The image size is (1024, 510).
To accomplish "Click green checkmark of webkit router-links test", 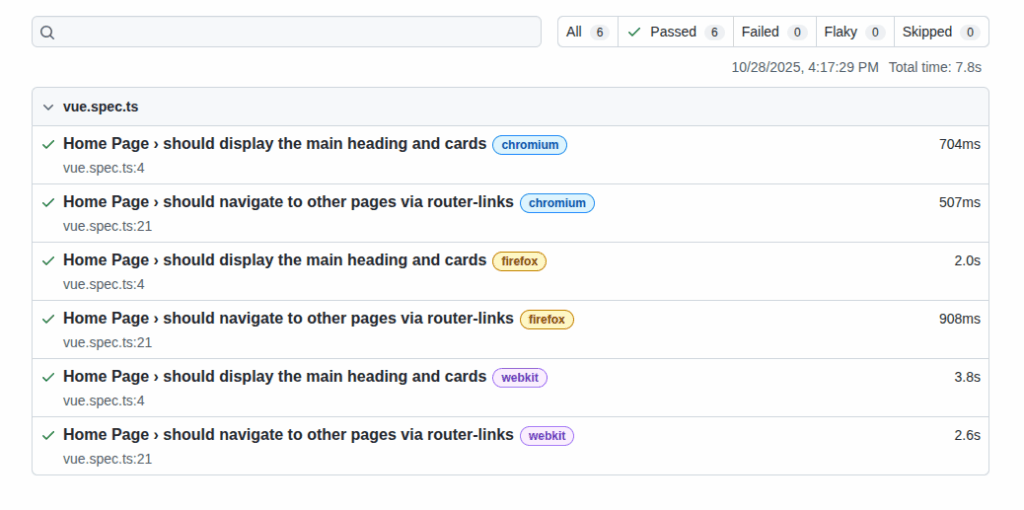I will [48, 435].
